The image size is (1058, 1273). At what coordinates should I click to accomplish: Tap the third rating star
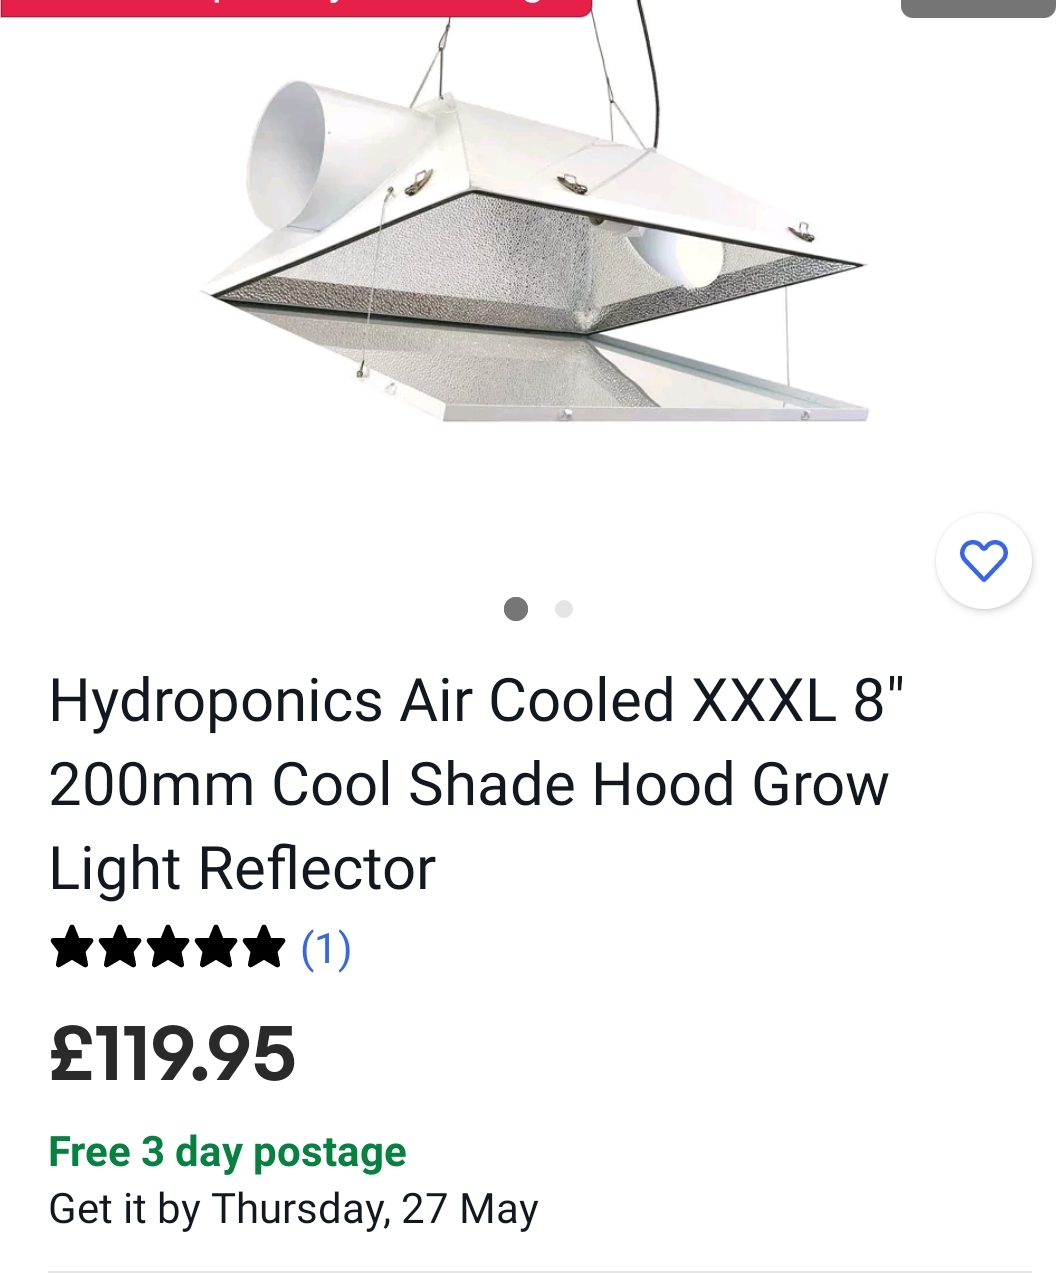(167, 947)
